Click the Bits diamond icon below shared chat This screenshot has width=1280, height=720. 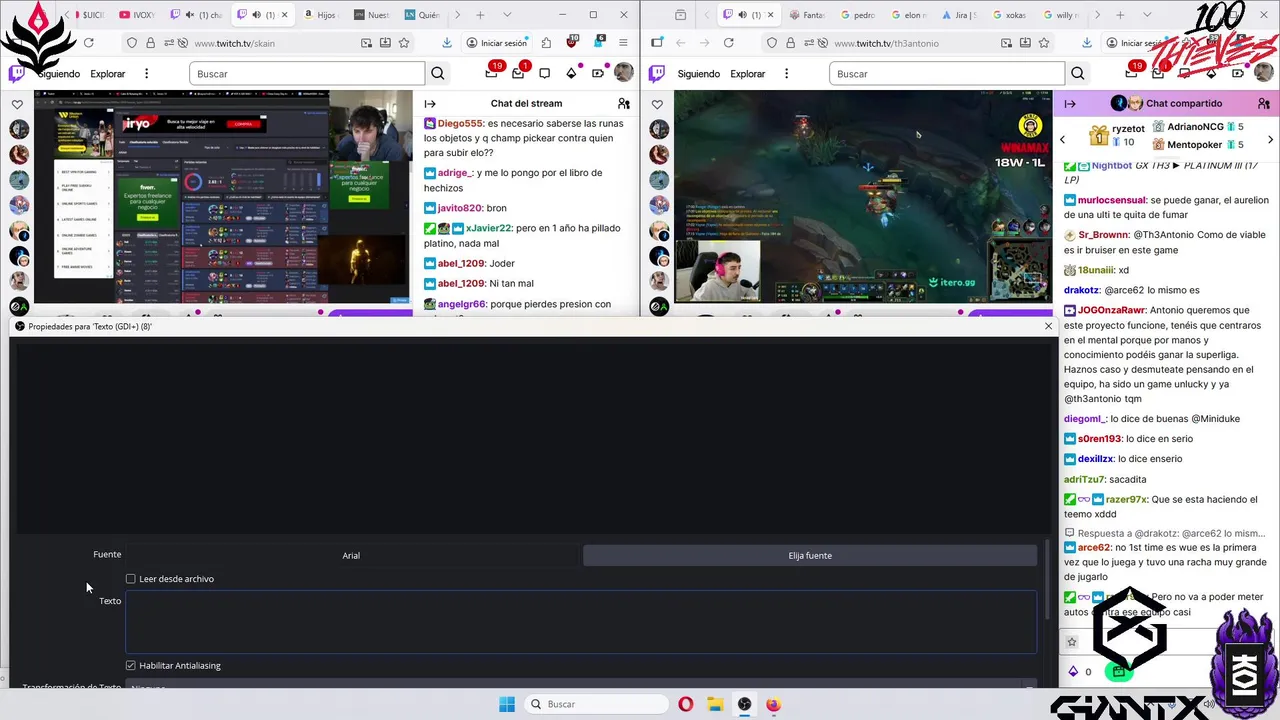tap(1073, 672)
